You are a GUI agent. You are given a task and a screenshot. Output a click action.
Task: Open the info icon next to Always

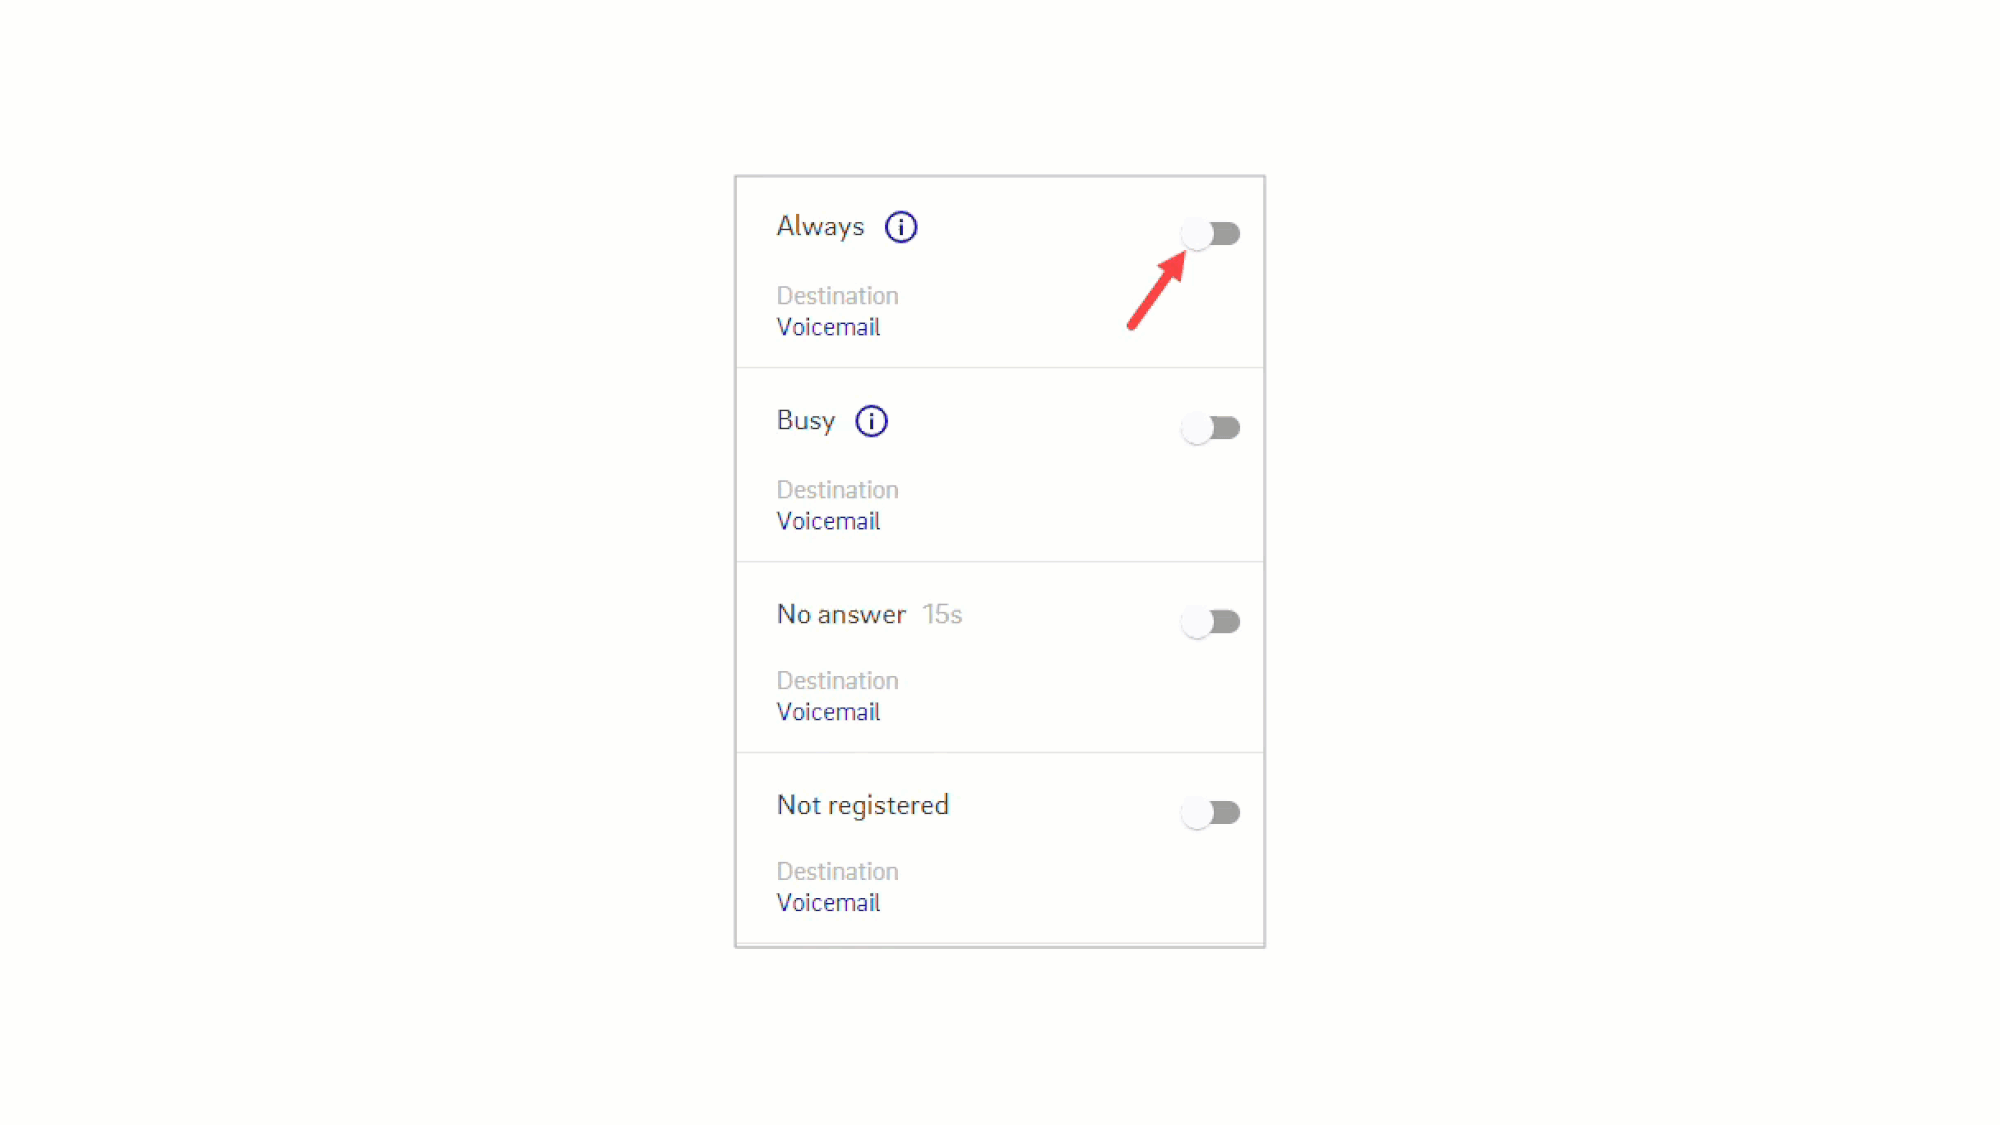coord(900,227)
